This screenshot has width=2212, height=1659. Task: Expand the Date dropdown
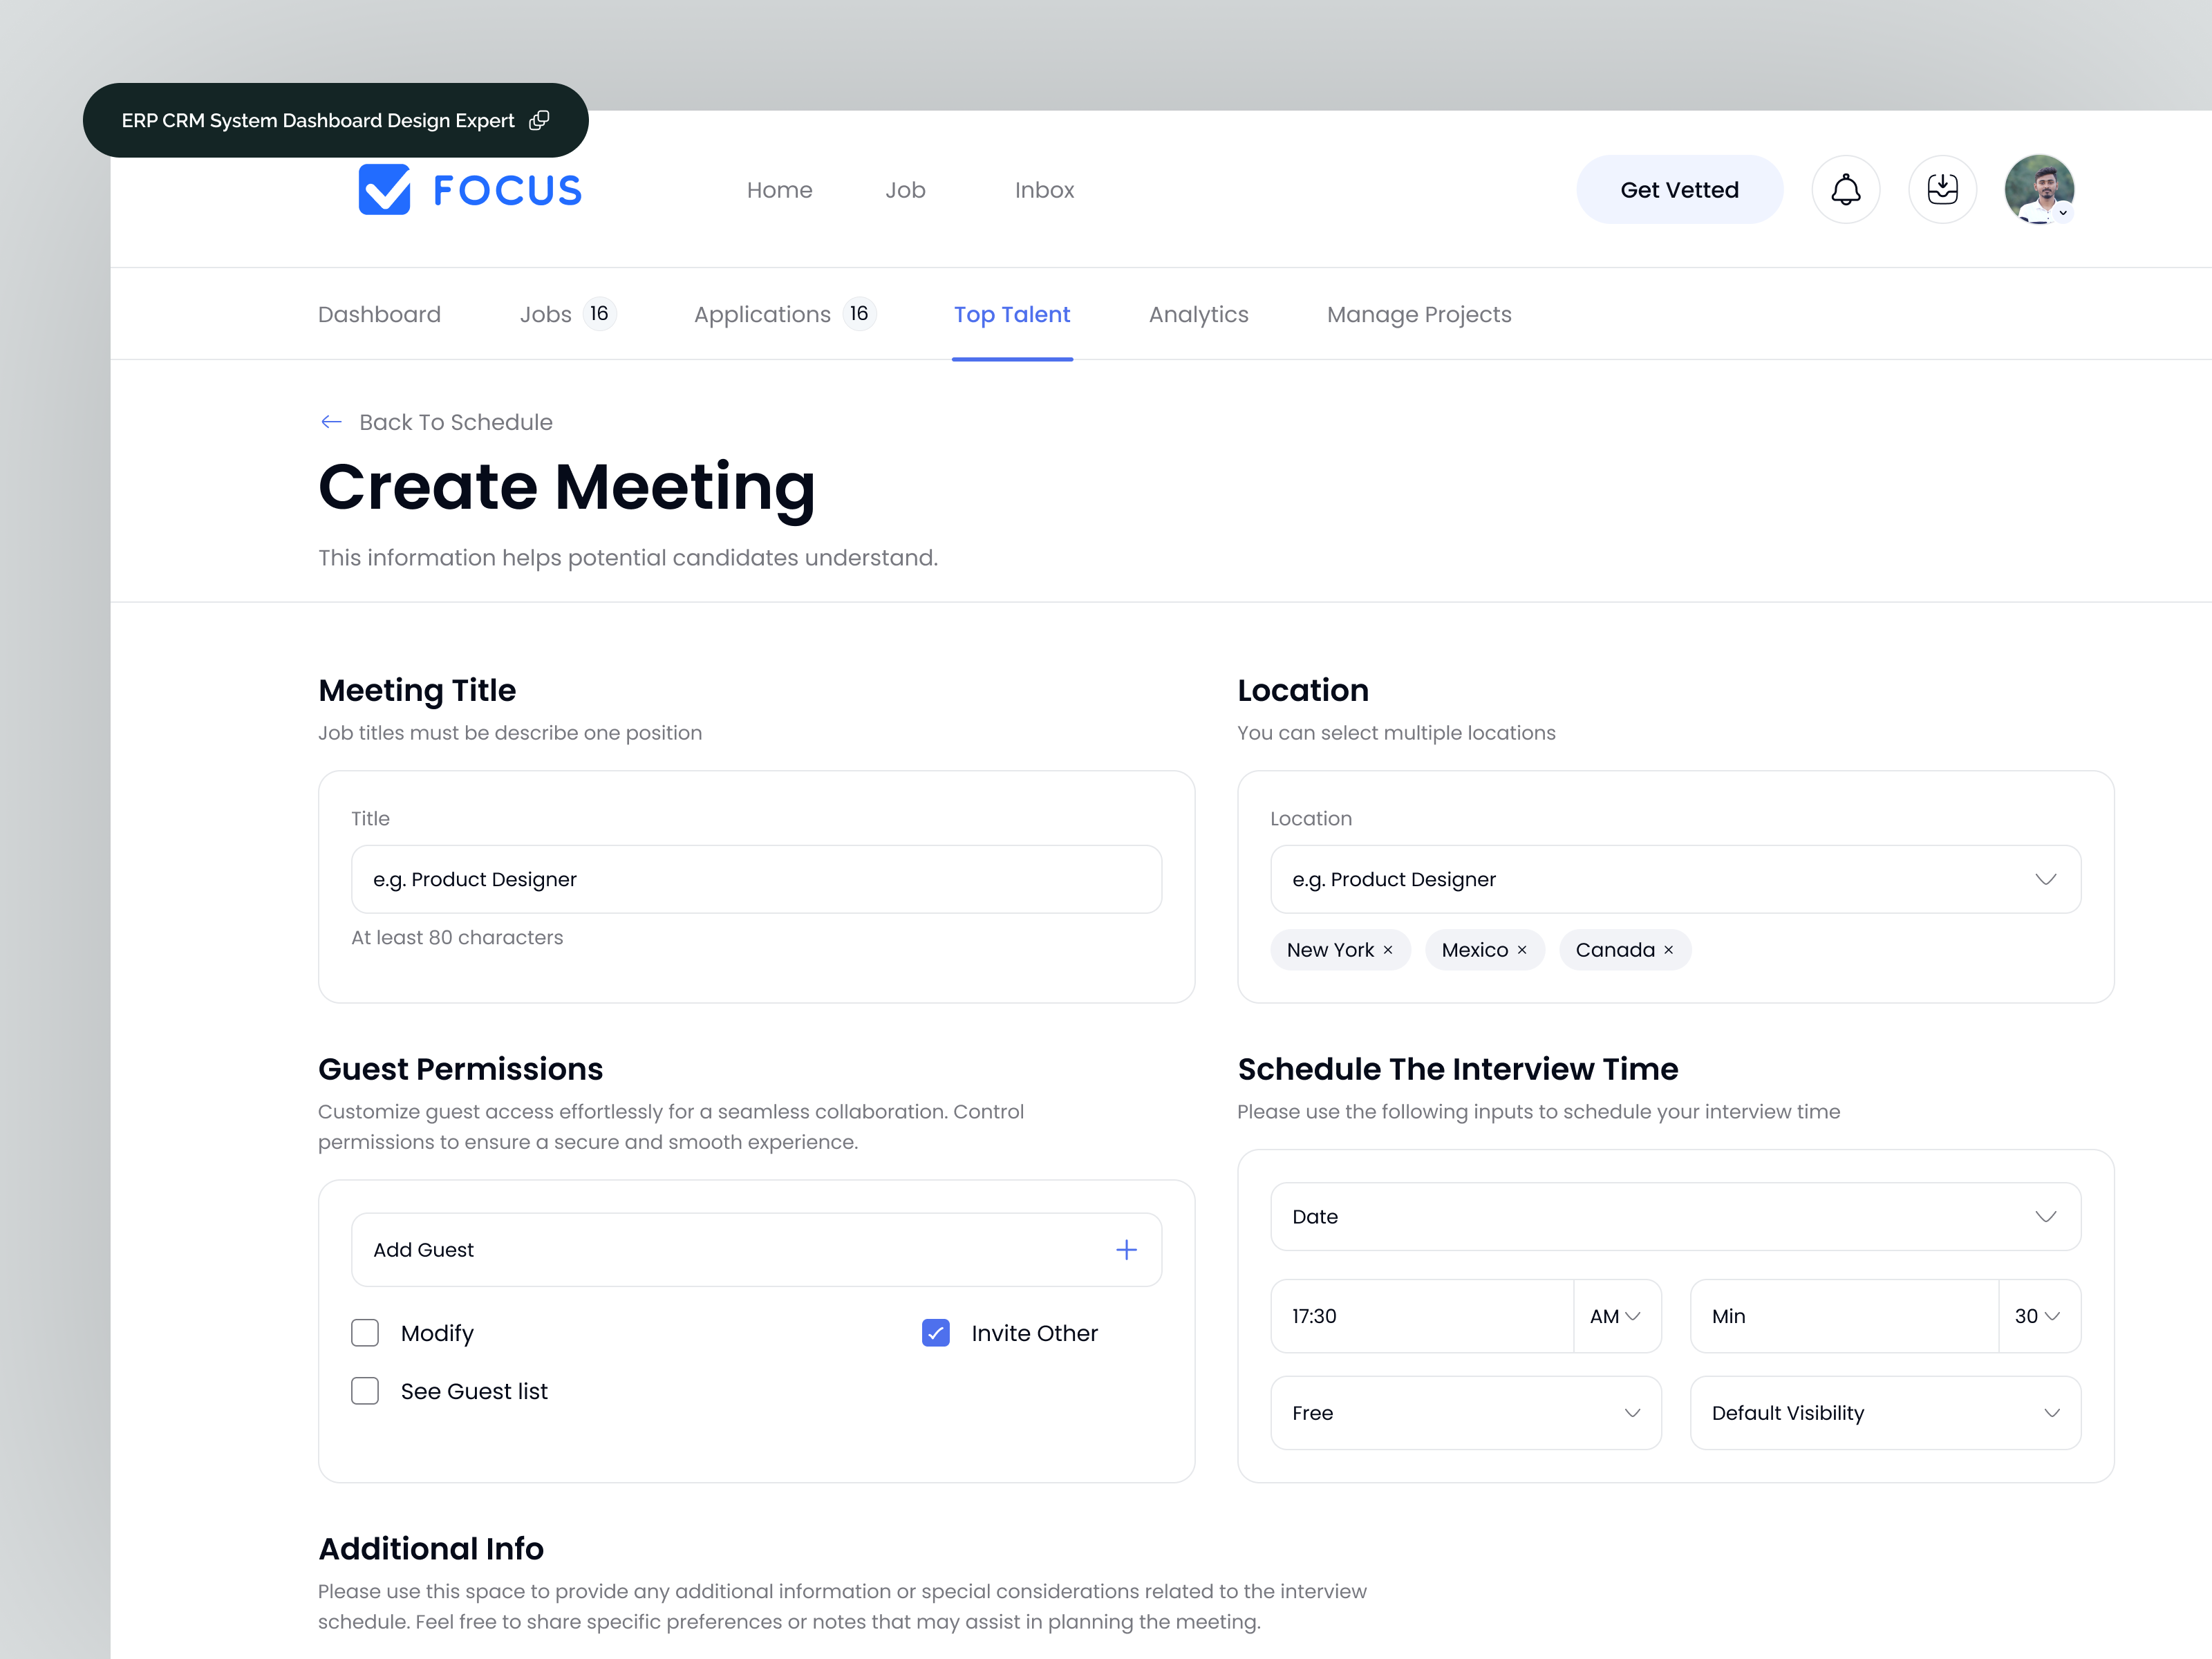point(2047,1216)
